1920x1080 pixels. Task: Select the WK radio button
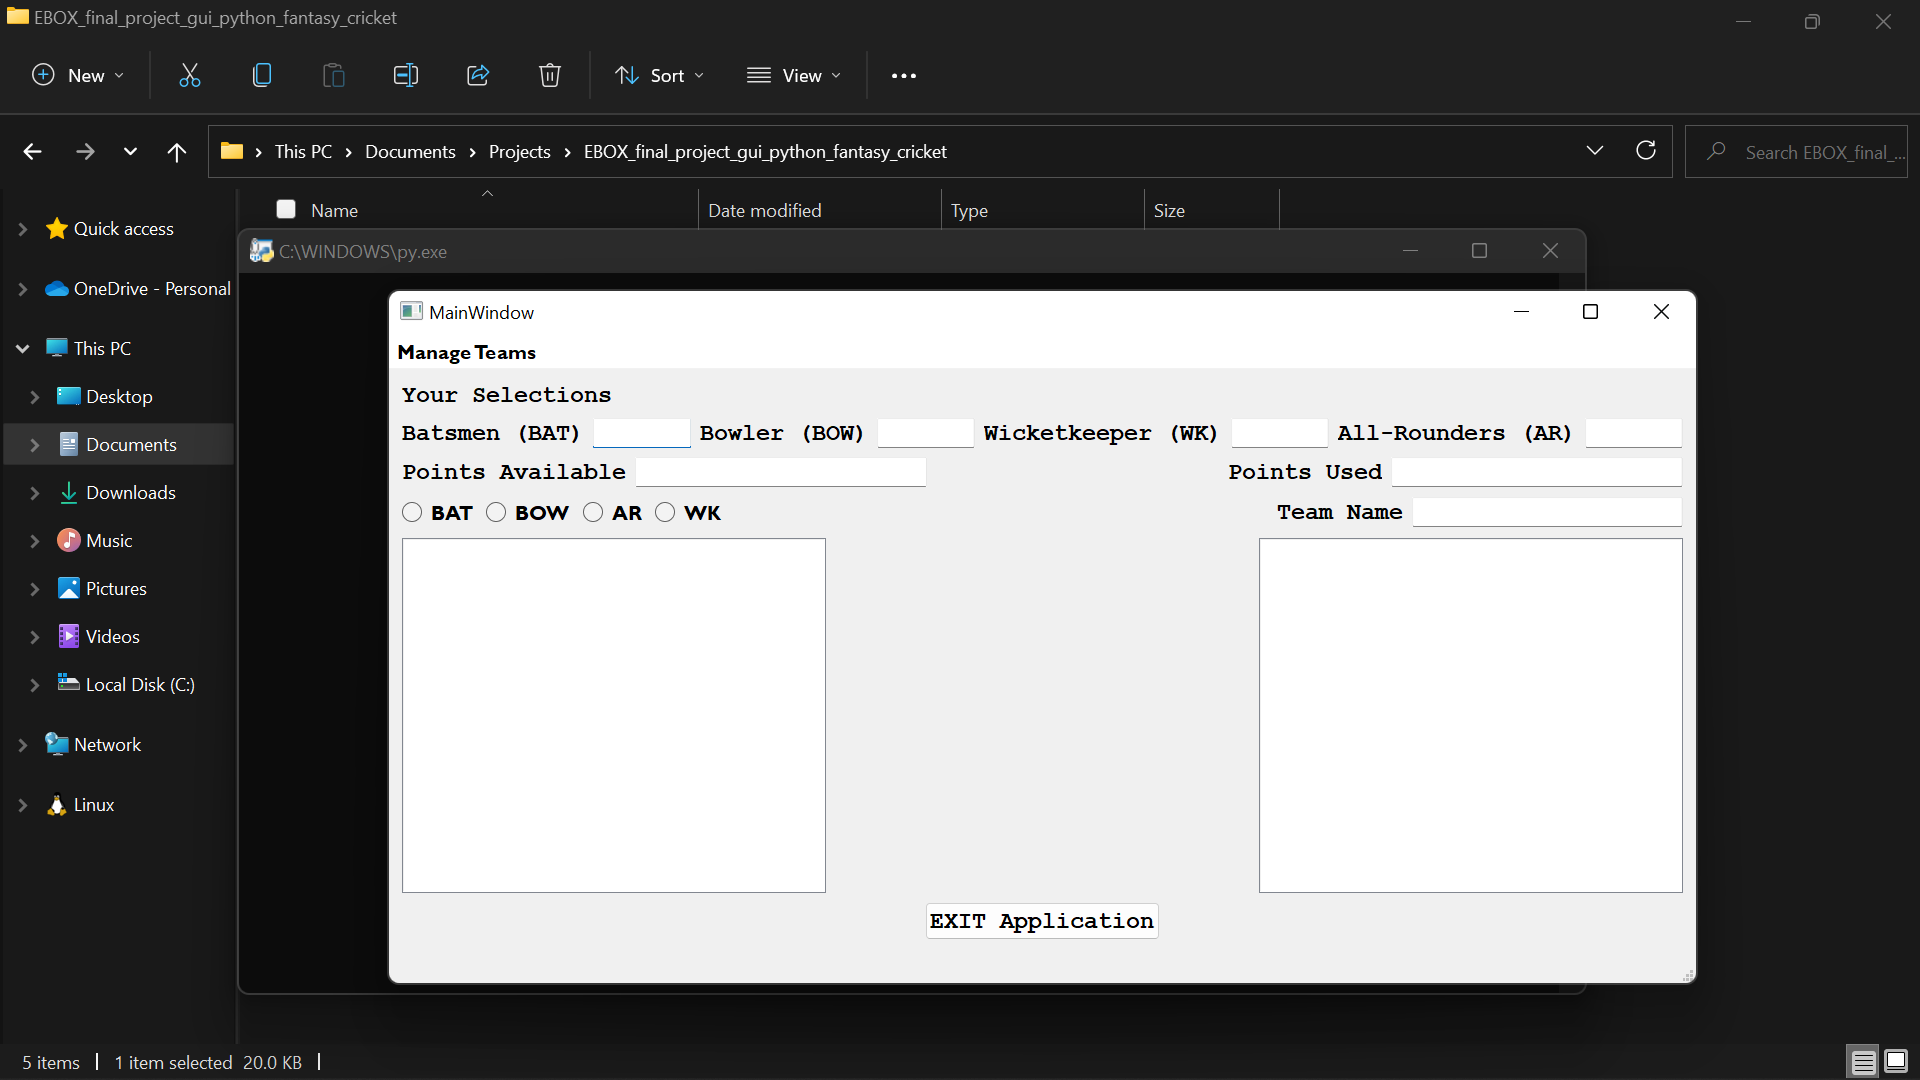coord(666,512)
